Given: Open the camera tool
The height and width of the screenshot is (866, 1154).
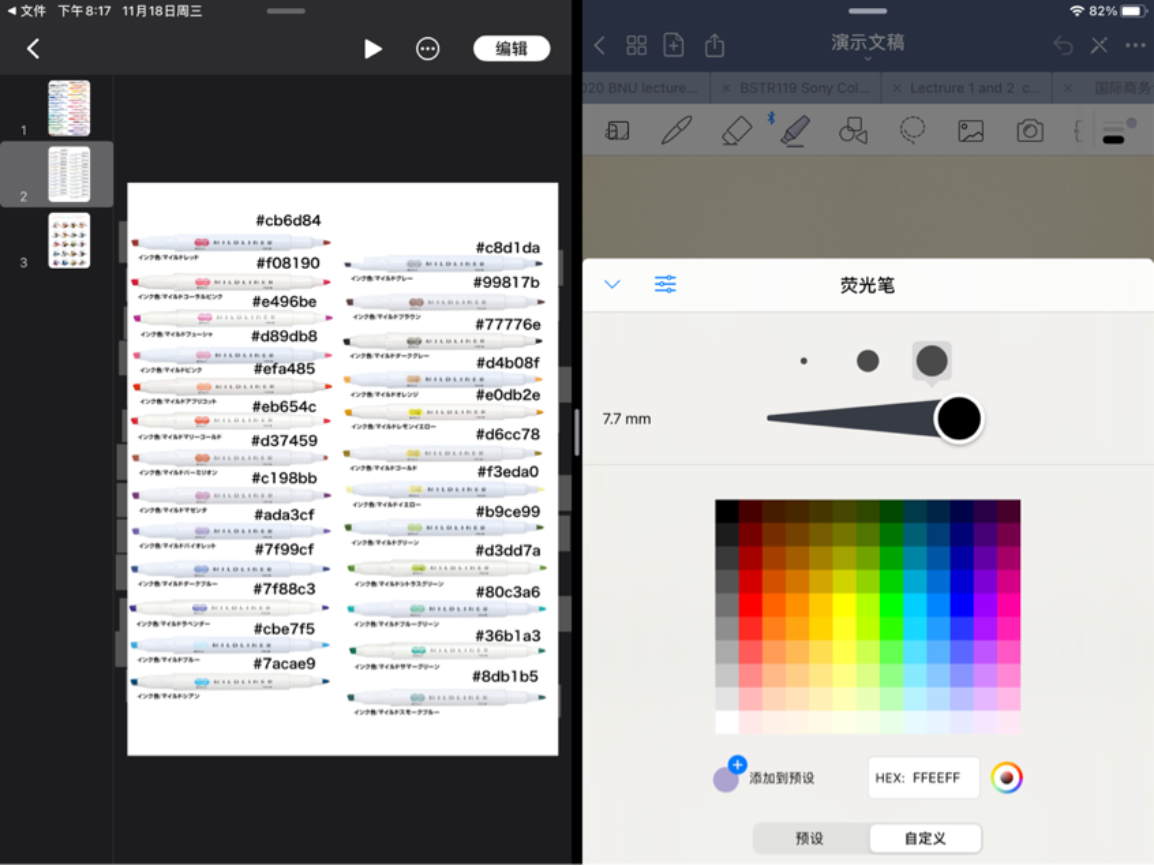Looking at the screenshot, I should [1030, 131].
